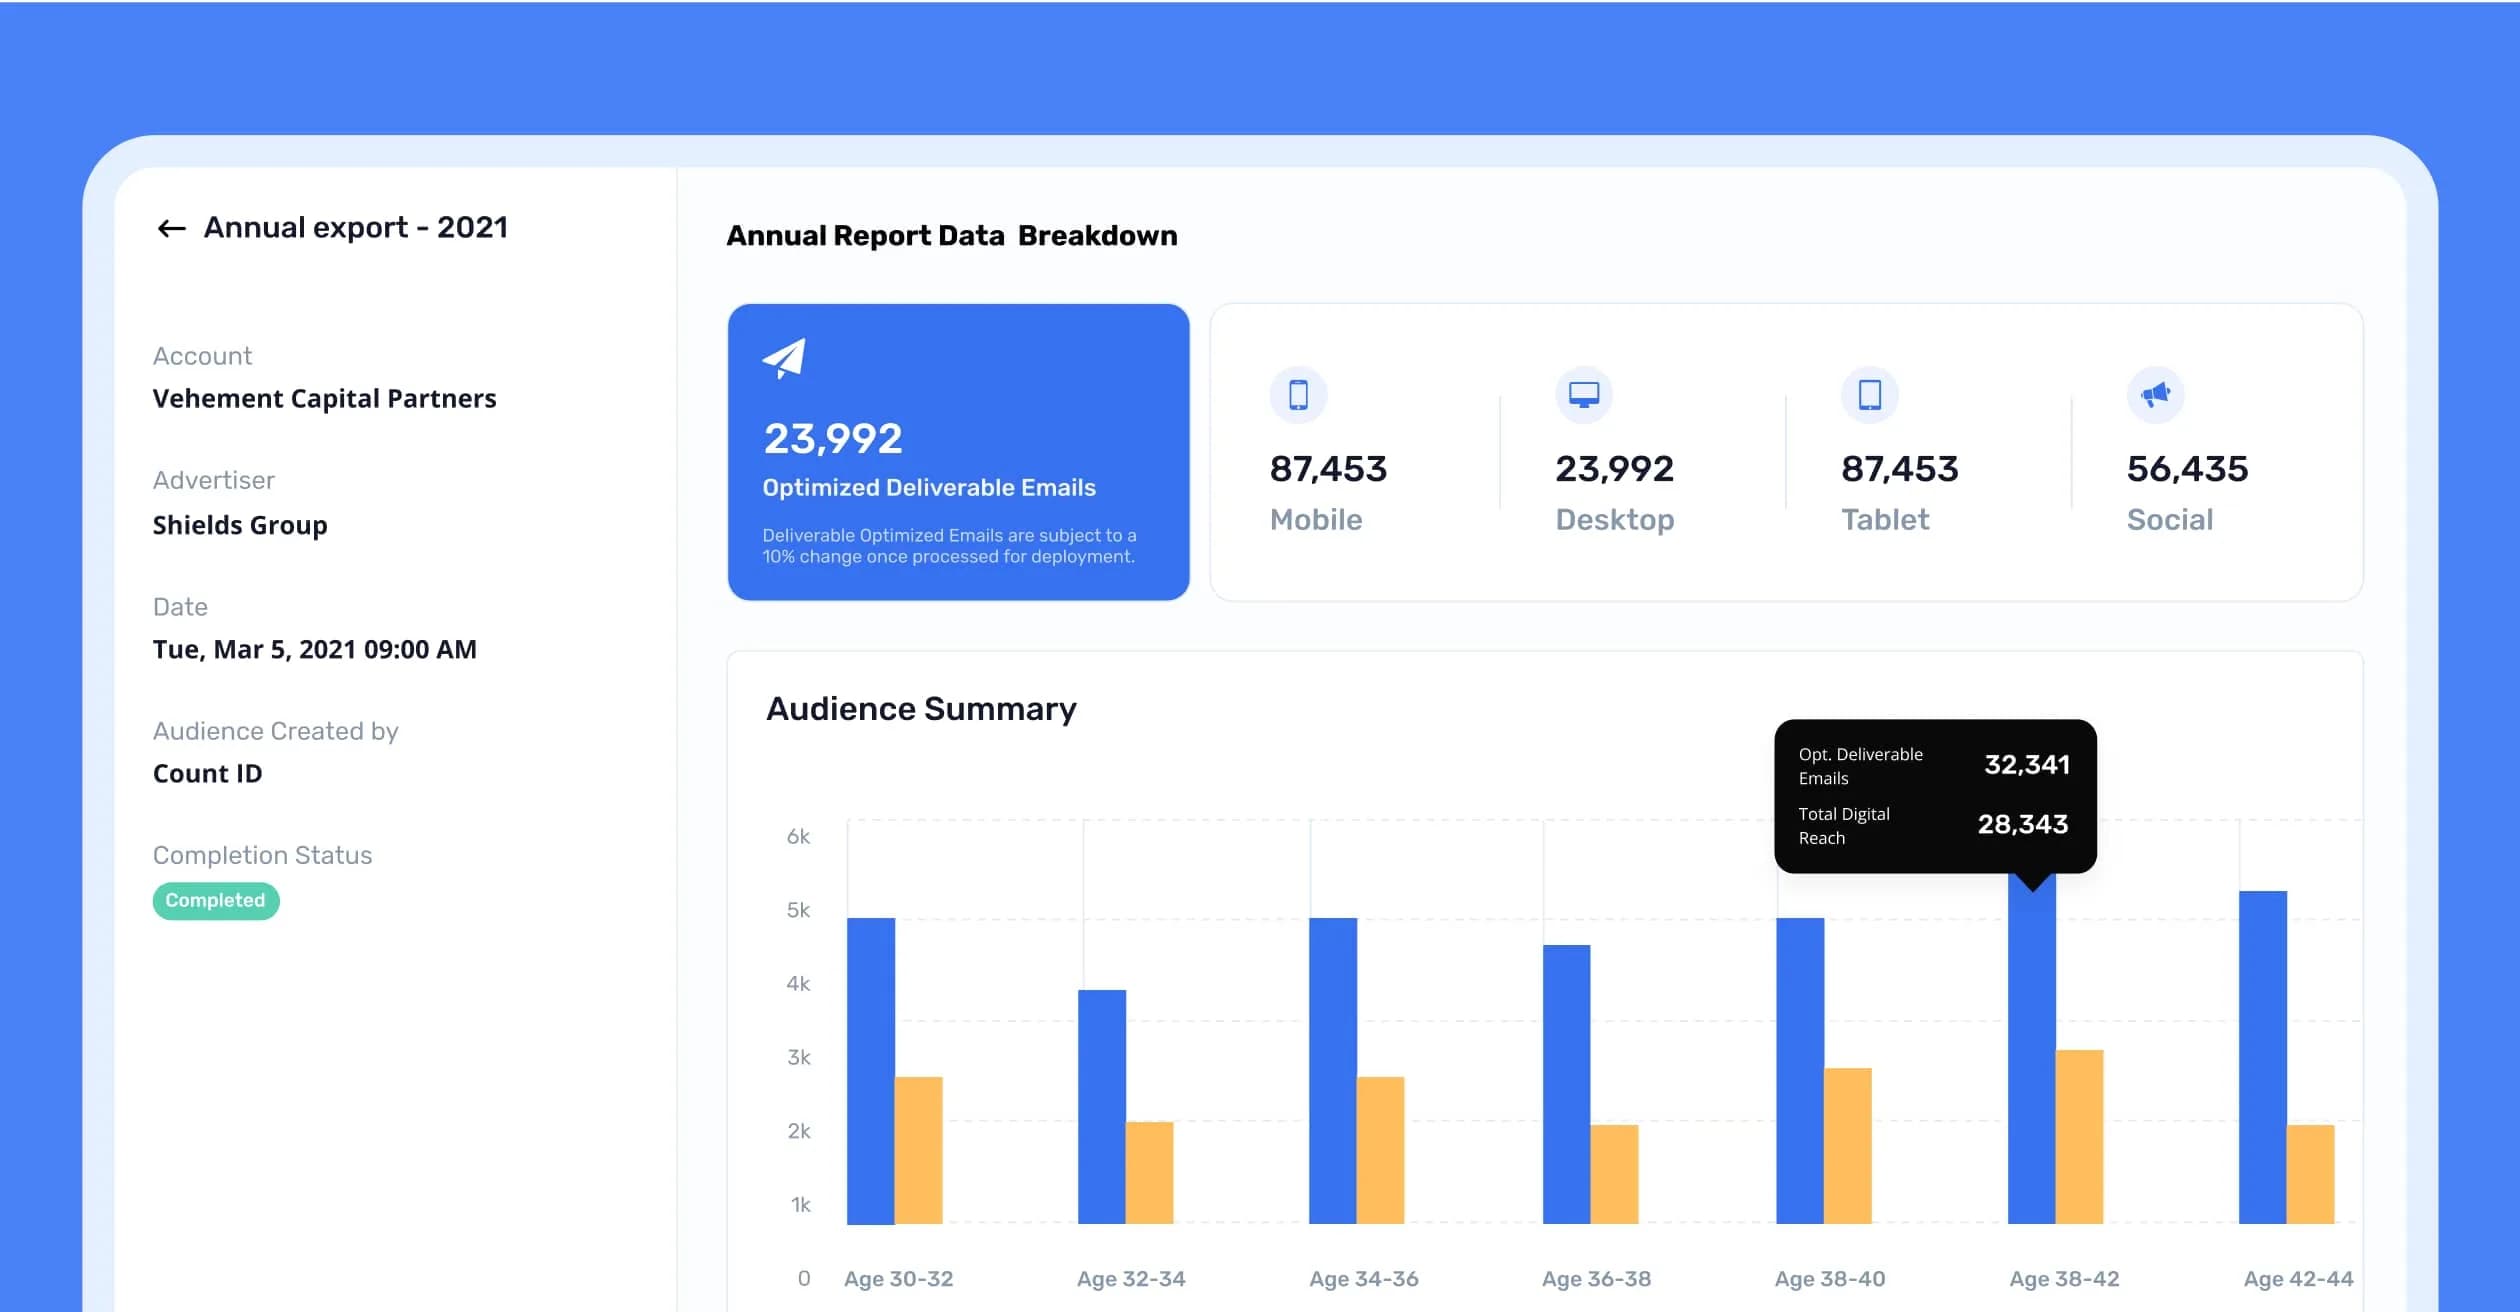Click the Completed status badge

point(216,901)
